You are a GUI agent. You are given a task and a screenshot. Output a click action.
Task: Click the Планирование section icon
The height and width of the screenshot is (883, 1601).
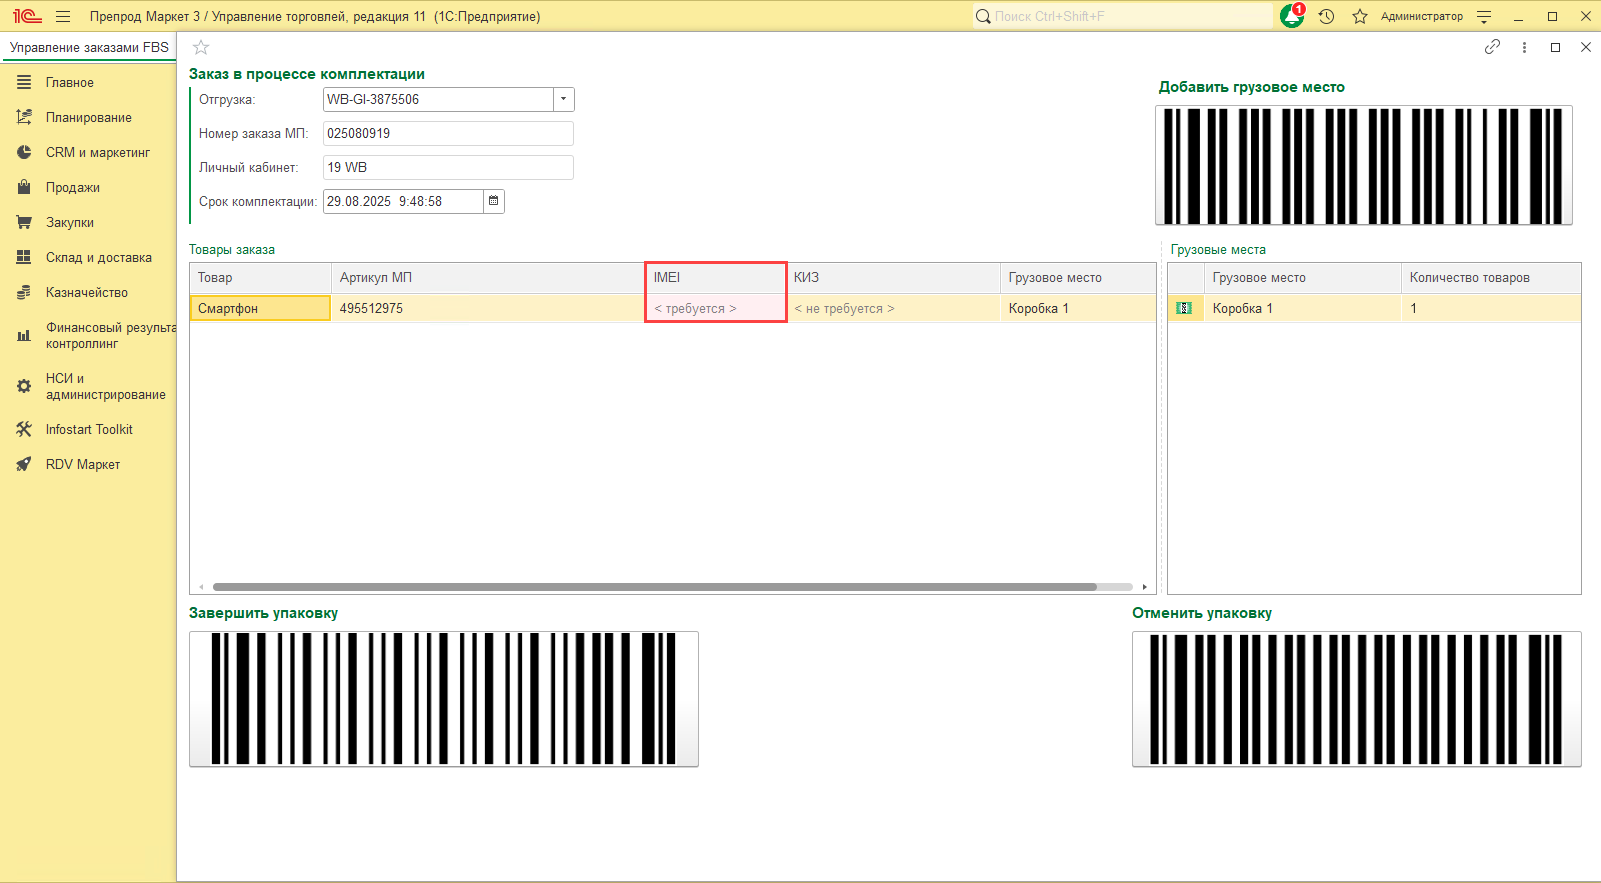pos(24,117)
